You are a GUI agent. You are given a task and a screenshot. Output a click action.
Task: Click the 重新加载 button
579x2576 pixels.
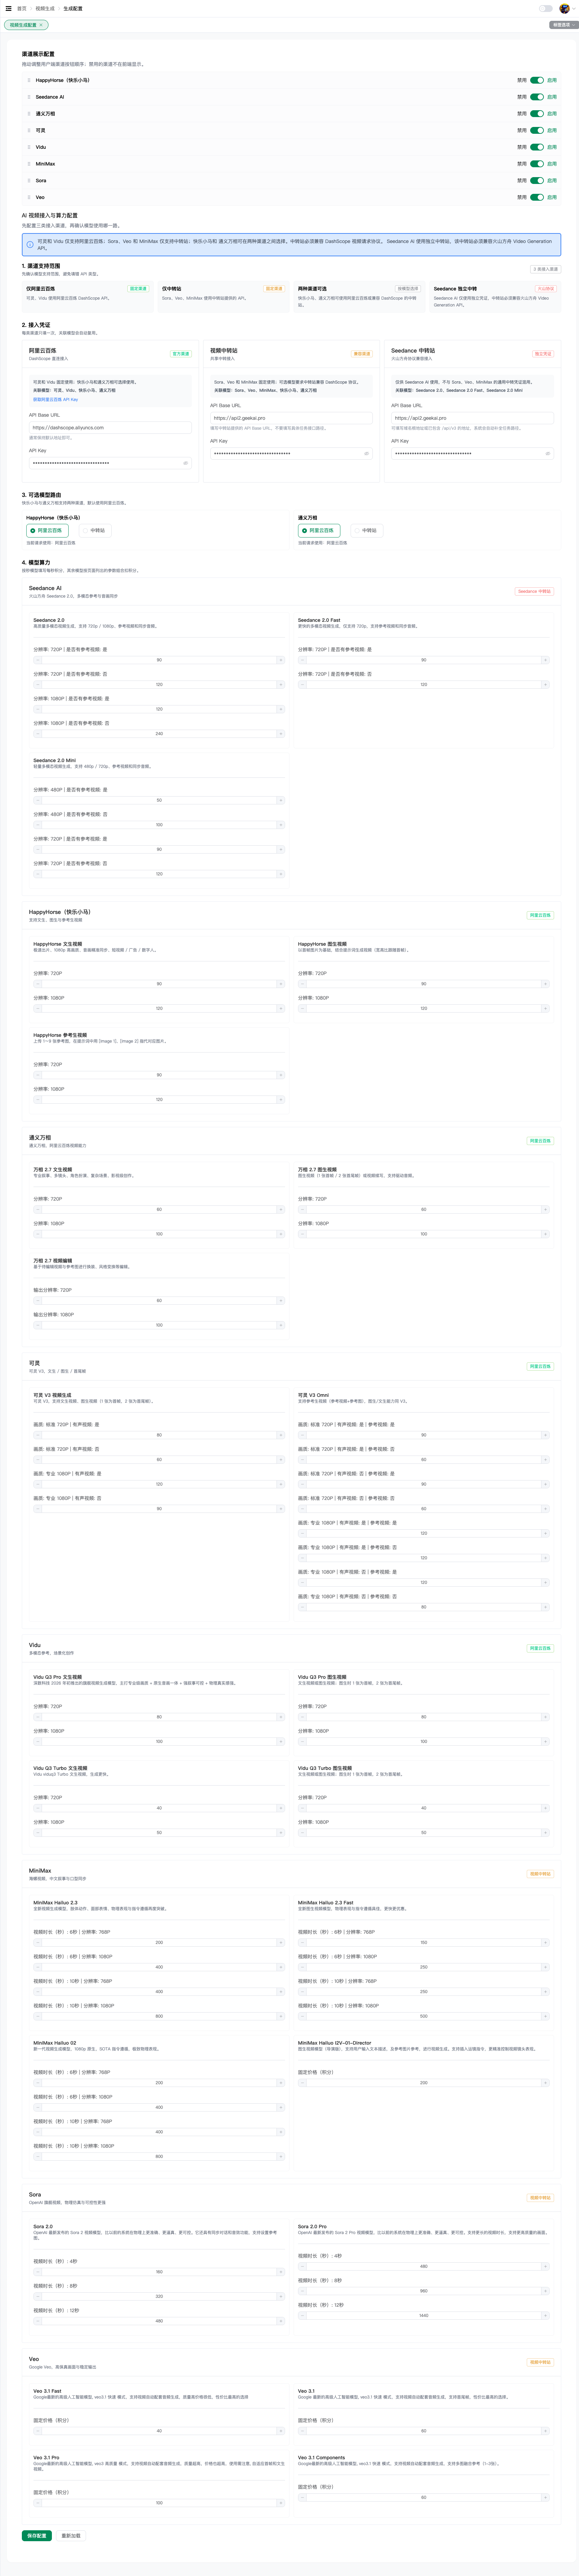coord(71,2536)
